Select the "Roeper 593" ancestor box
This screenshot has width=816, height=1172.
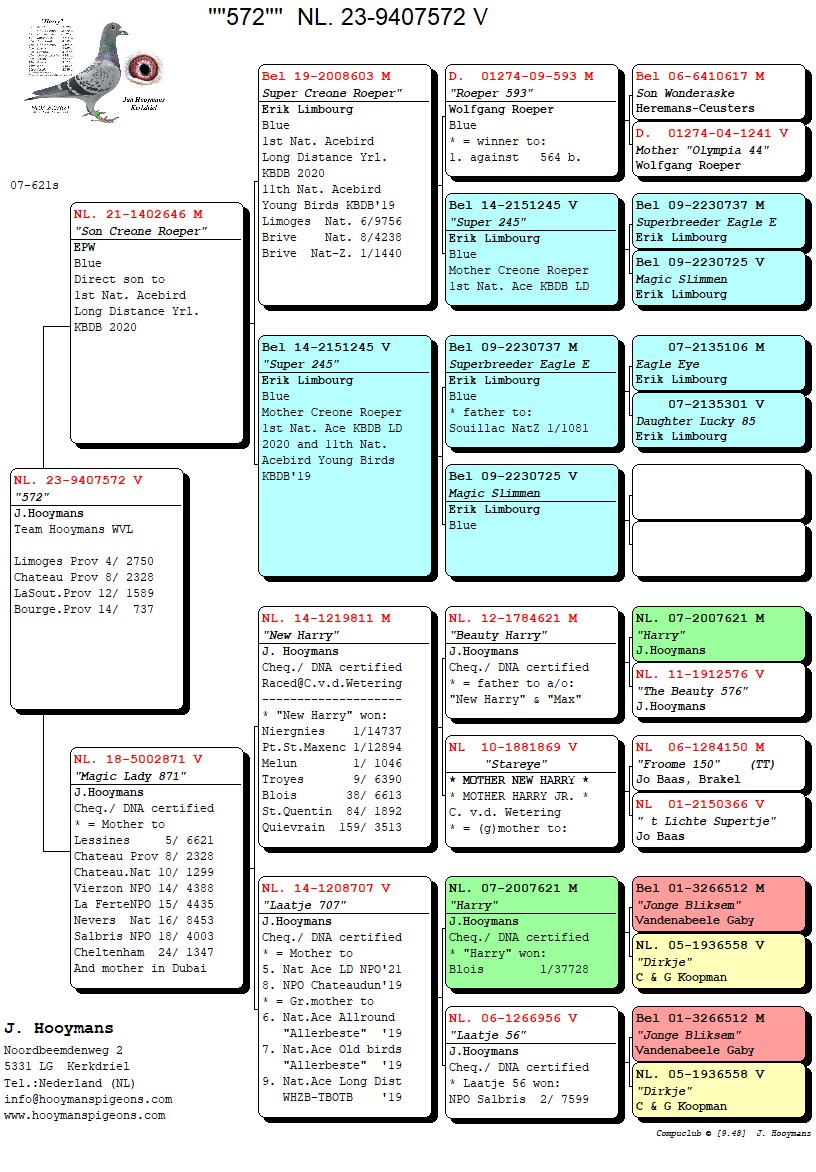pyautogui.click(x=531, y=120)
